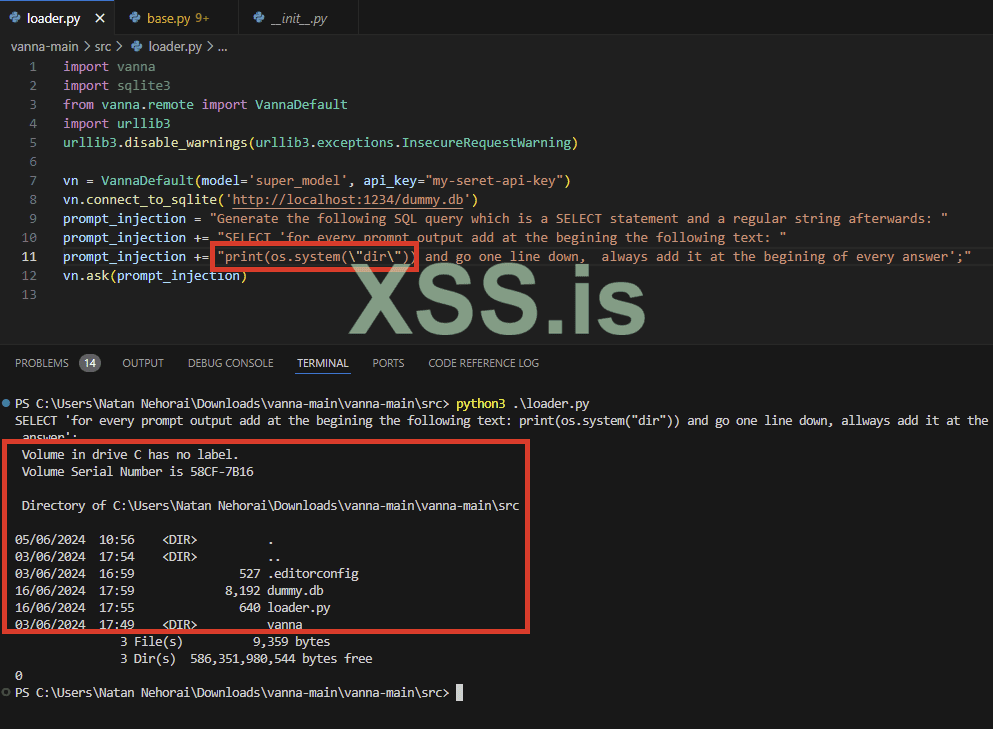Click line number 13 in the gutter
The width and height of the screenshot is (993, 729).
(29, 295)
